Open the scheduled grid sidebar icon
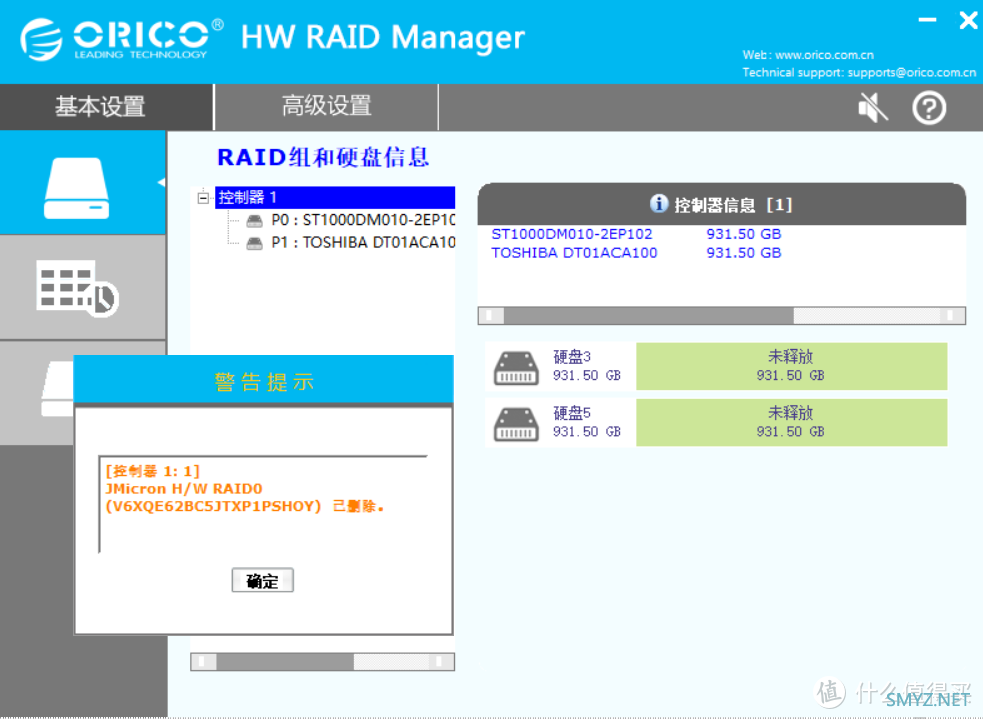983x719 pixels. coord(77,287)
